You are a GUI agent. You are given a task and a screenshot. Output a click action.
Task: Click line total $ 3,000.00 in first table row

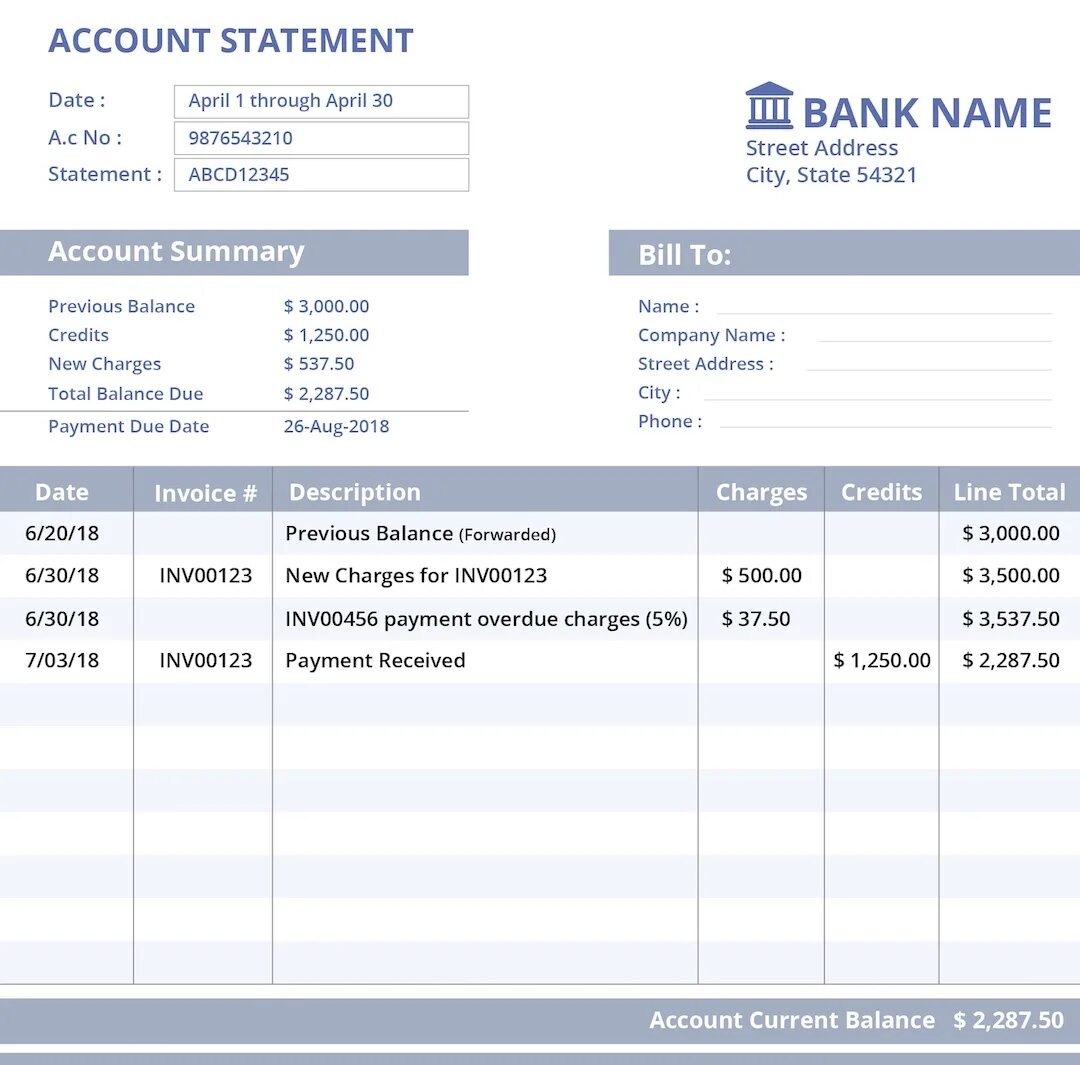(1010, 533)
